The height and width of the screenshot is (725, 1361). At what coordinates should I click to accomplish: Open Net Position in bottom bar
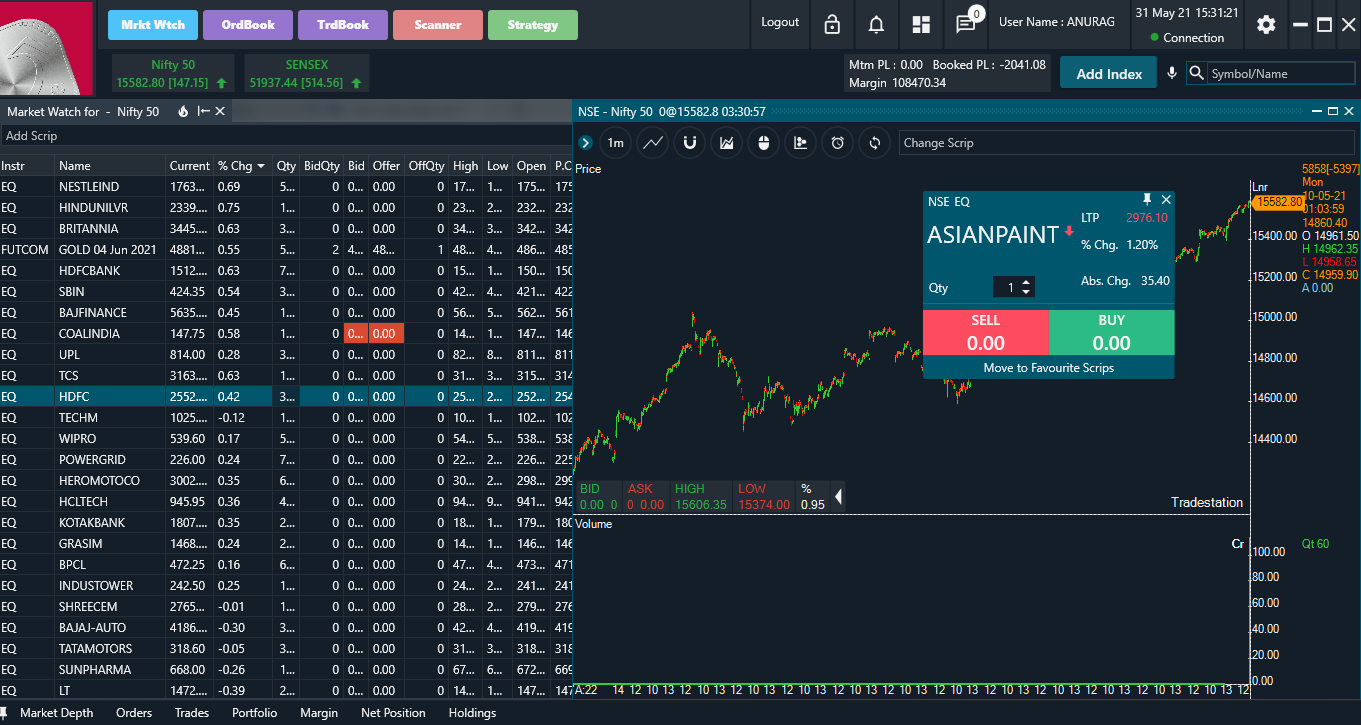[393, 713]
